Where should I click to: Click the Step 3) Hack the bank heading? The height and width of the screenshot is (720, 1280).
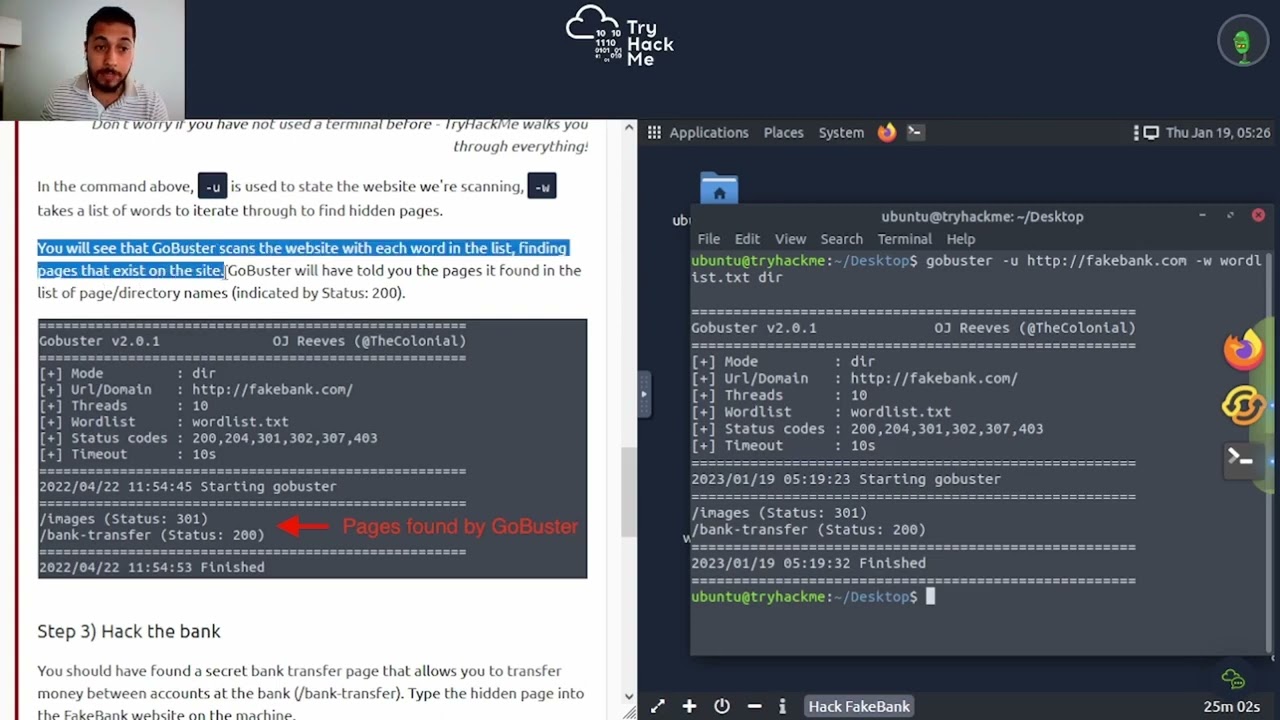(129, 631)
